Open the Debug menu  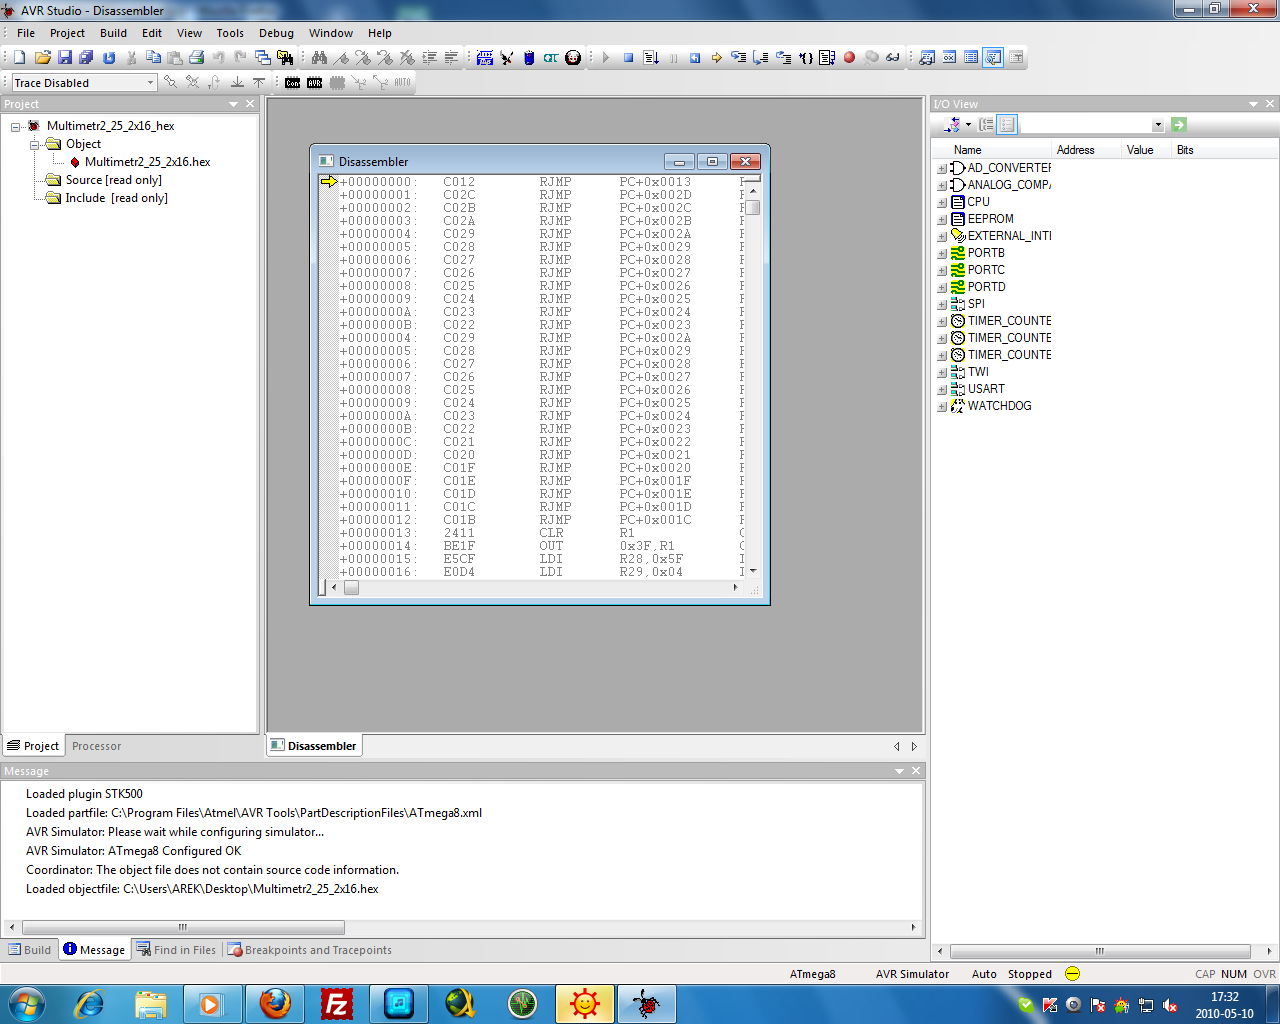pyautogui.click(x=276, y=33)
